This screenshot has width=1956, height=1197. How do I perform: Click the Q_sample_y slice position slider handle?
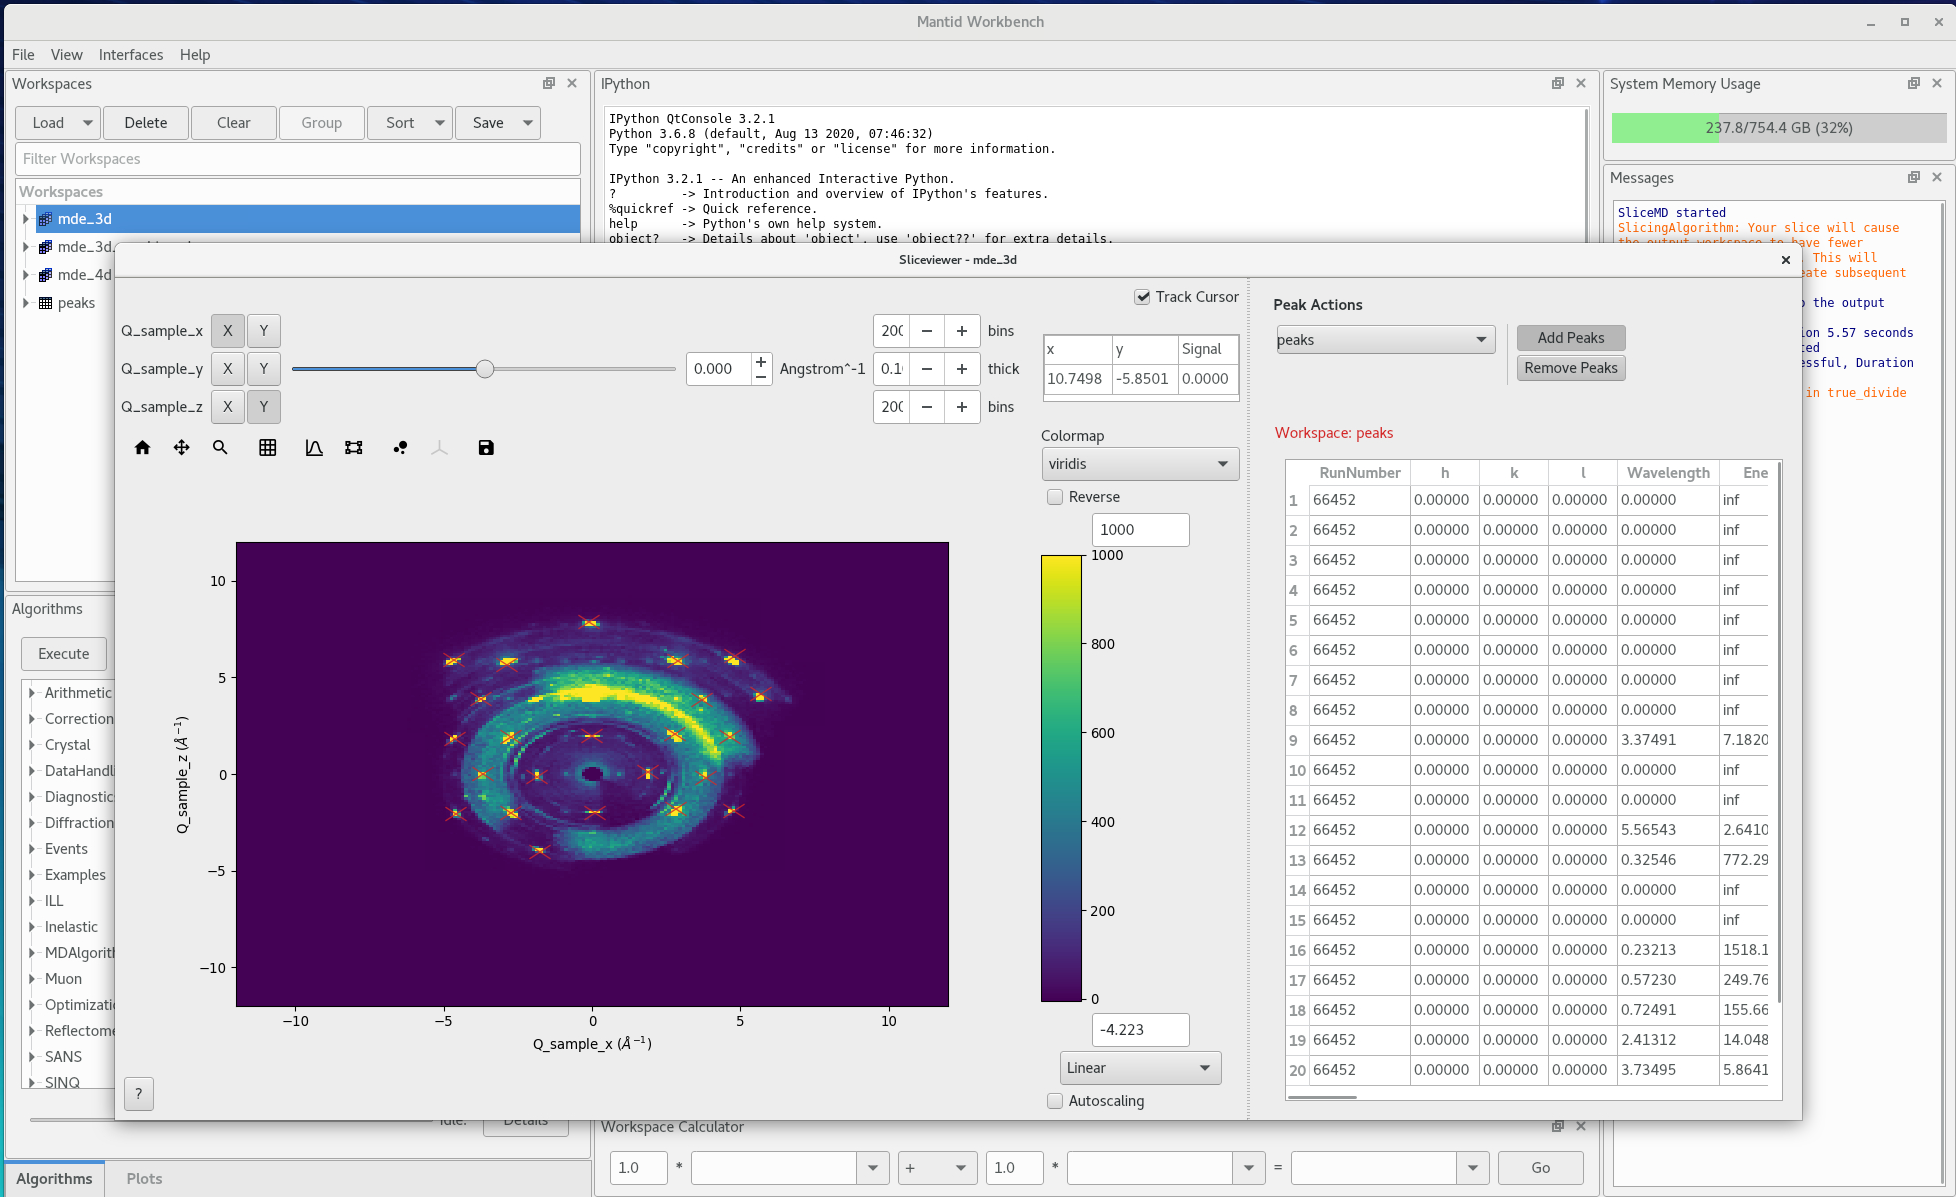click(x=485, y=369)
